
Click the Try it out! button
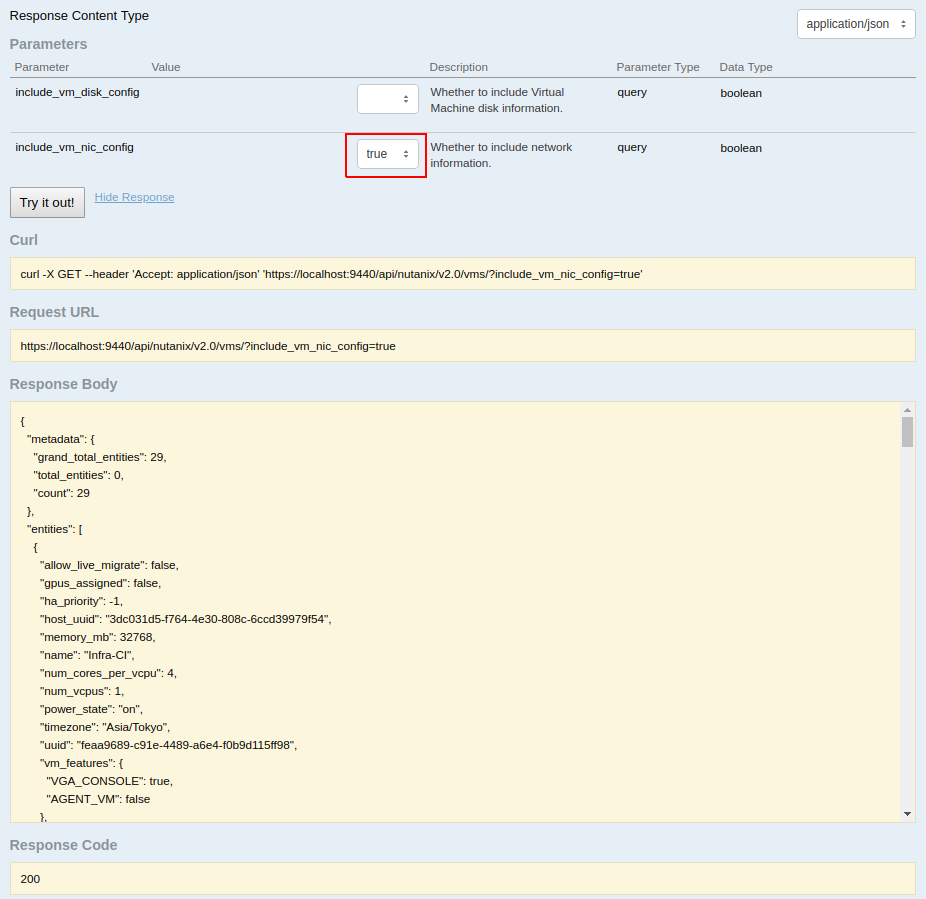pos(47,202)
